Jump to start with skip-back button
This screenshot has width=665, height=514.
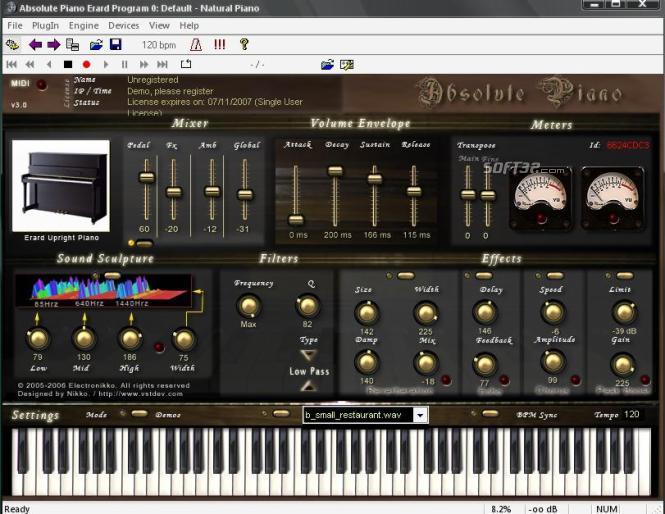[12, 64]
